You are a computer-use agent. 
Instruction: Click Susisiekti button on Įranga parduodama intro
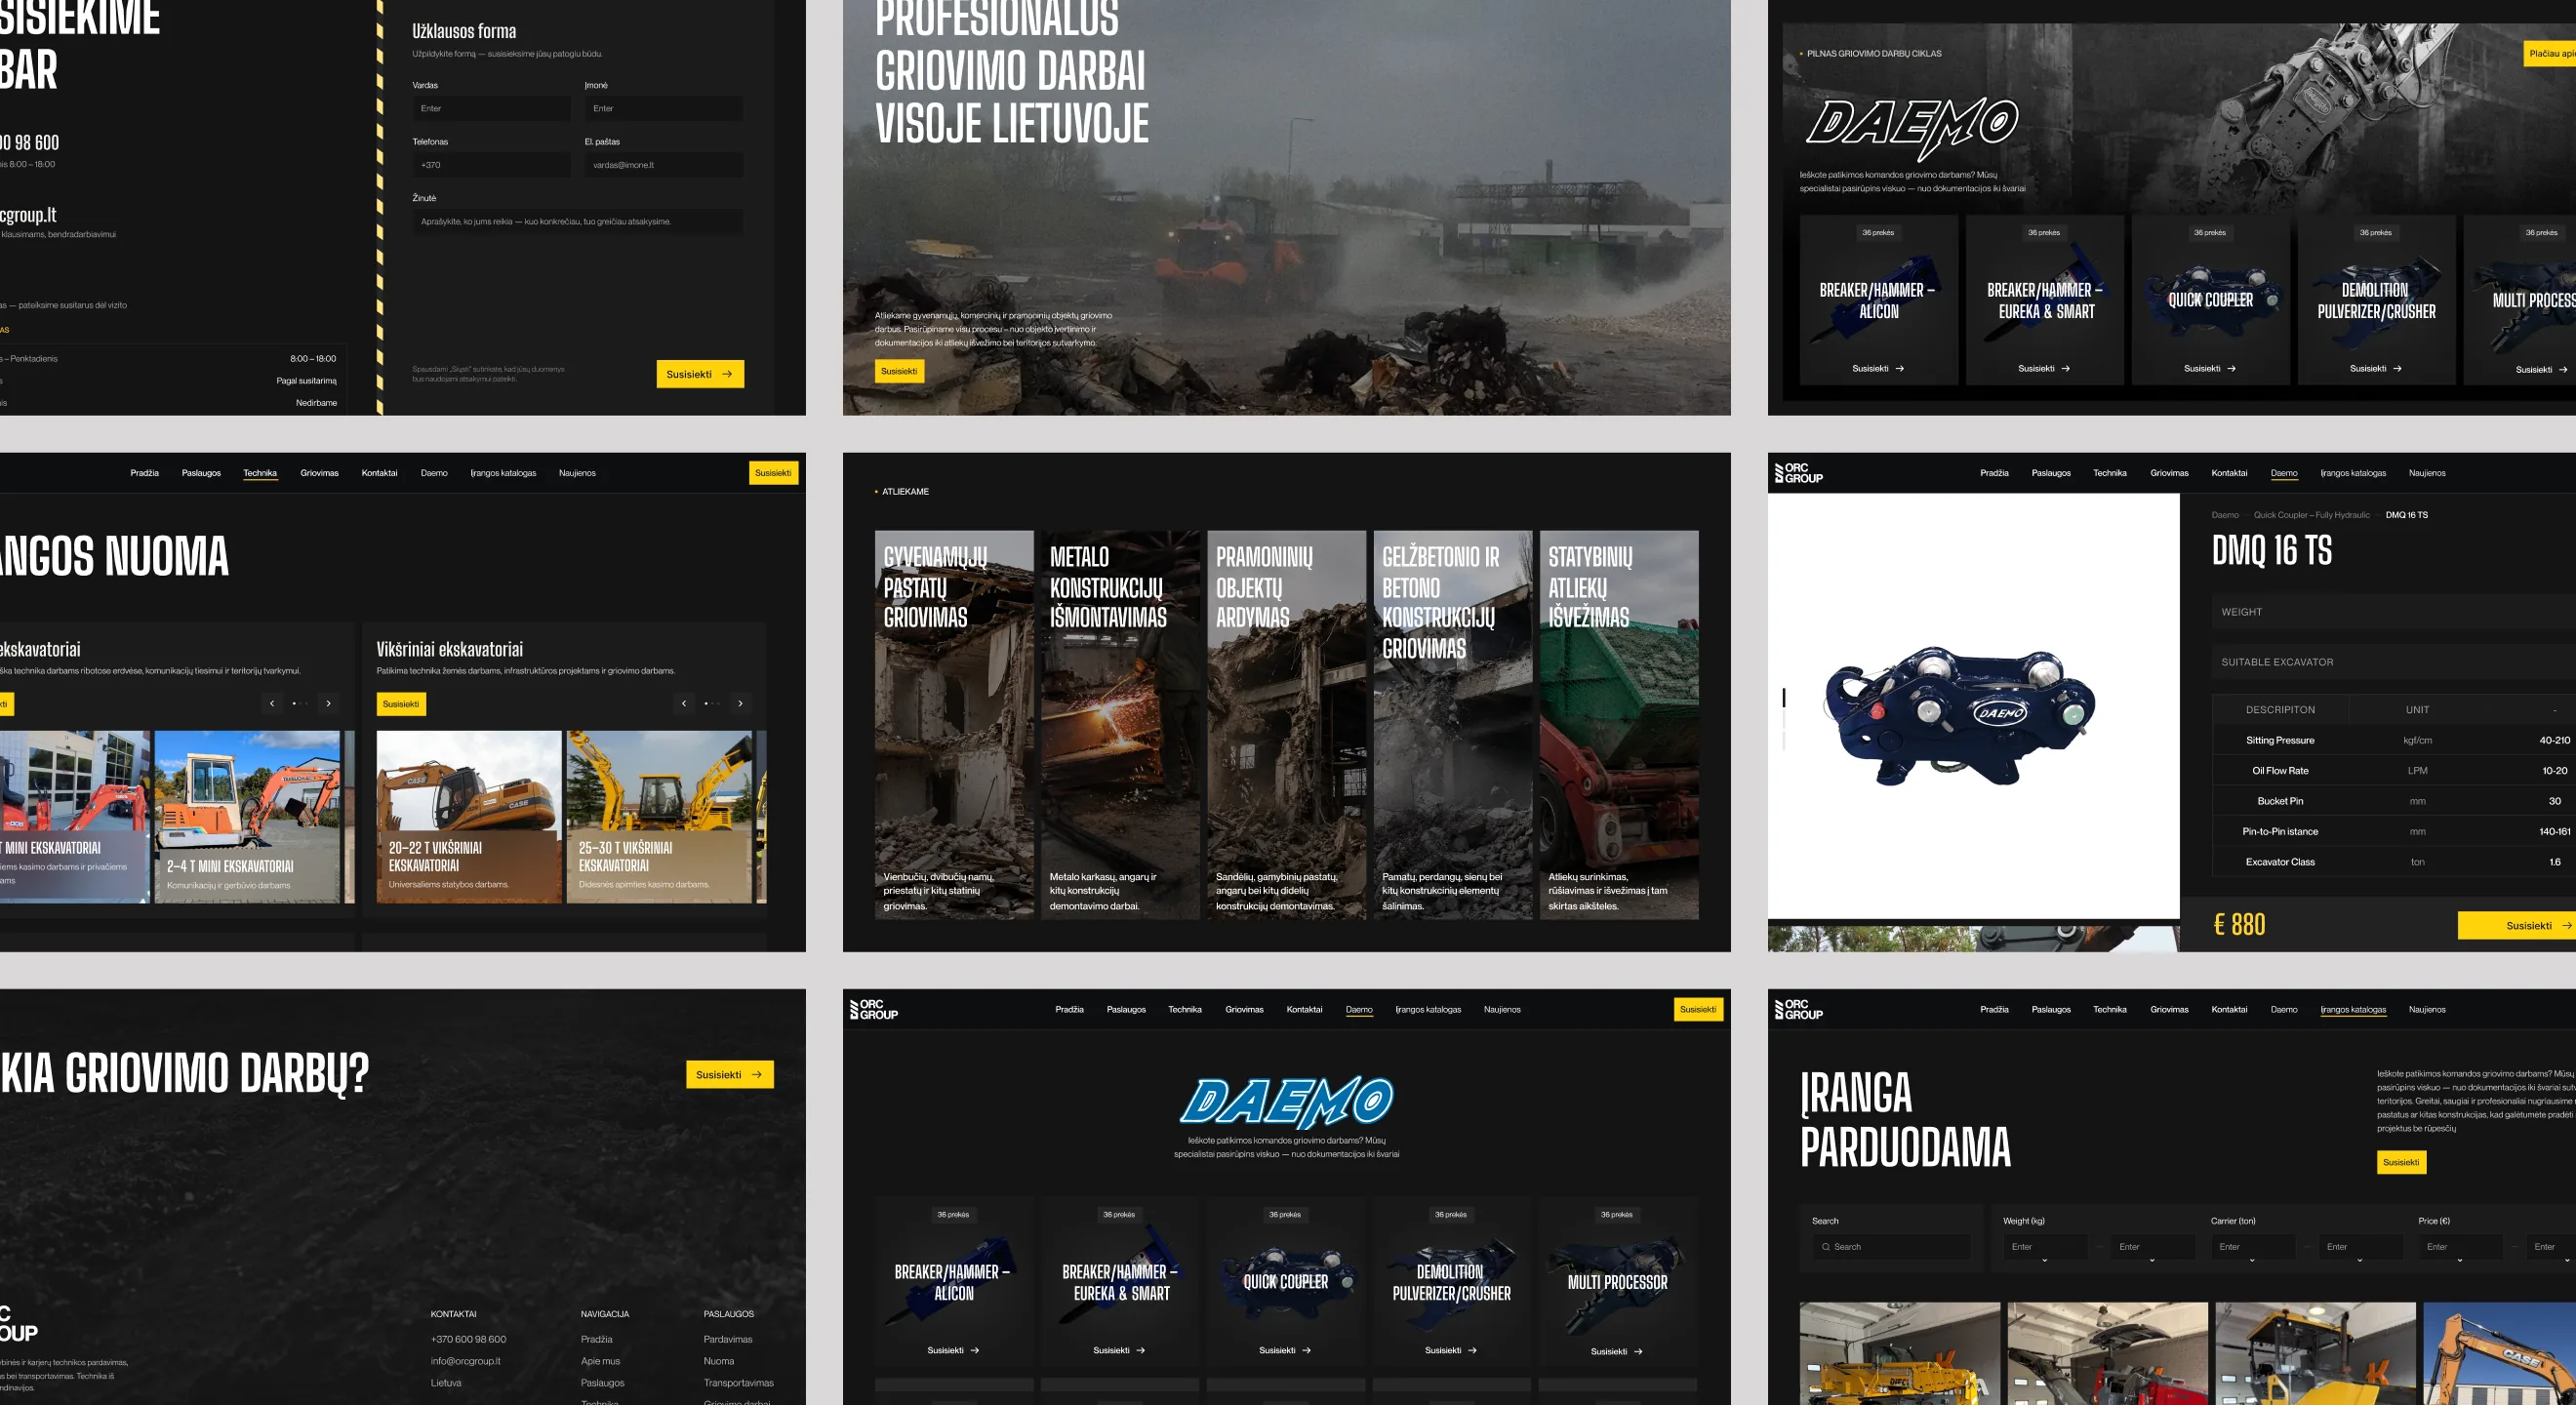click(x=2401, y=1162)
